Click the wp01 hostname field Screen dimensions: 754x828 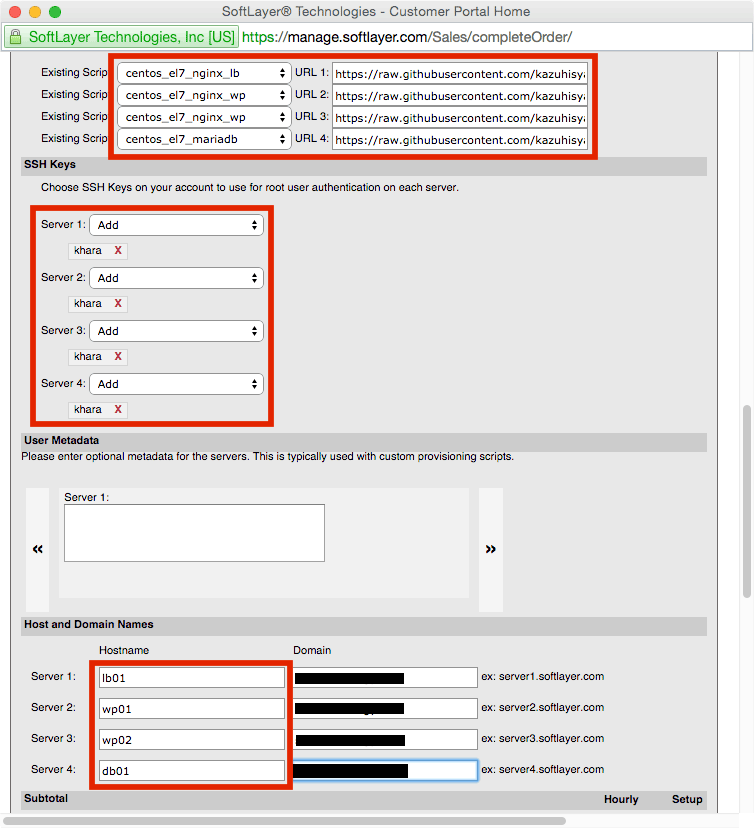point(192,709)
